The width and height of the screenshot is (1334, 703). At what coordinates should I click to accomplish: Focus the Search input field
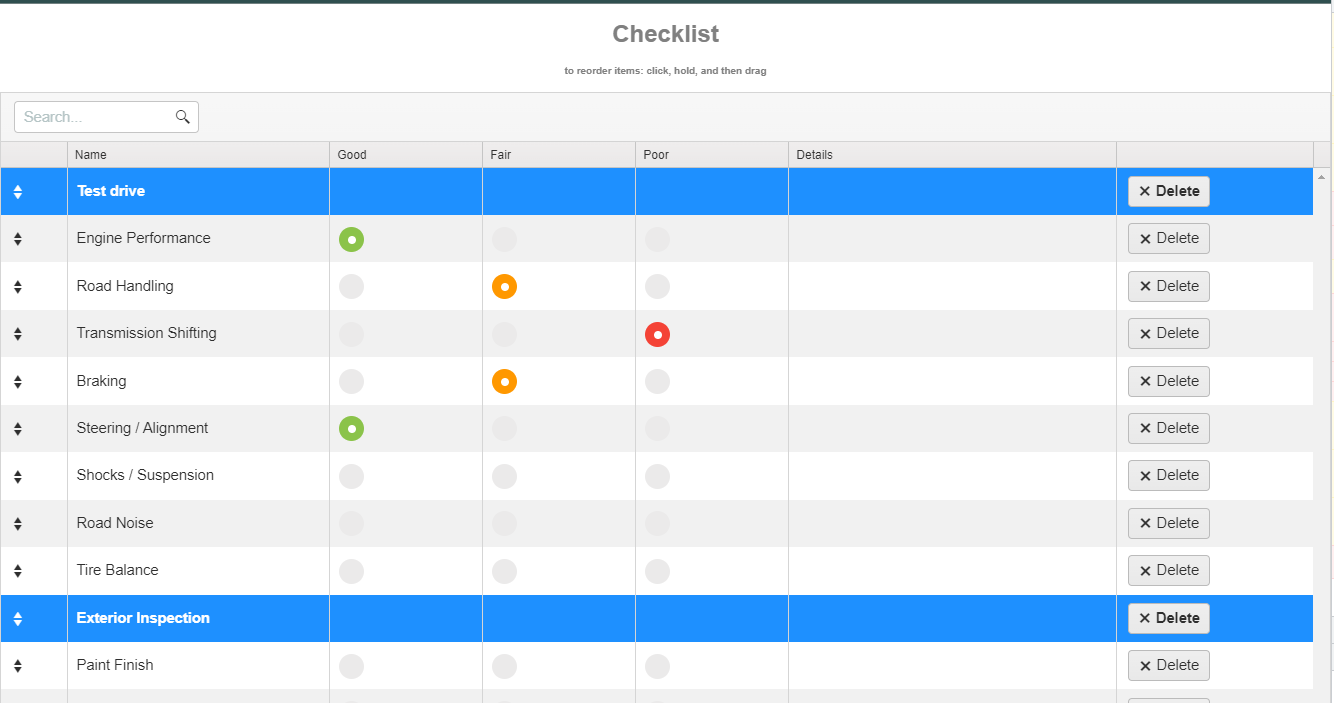[x=95, y=117]
